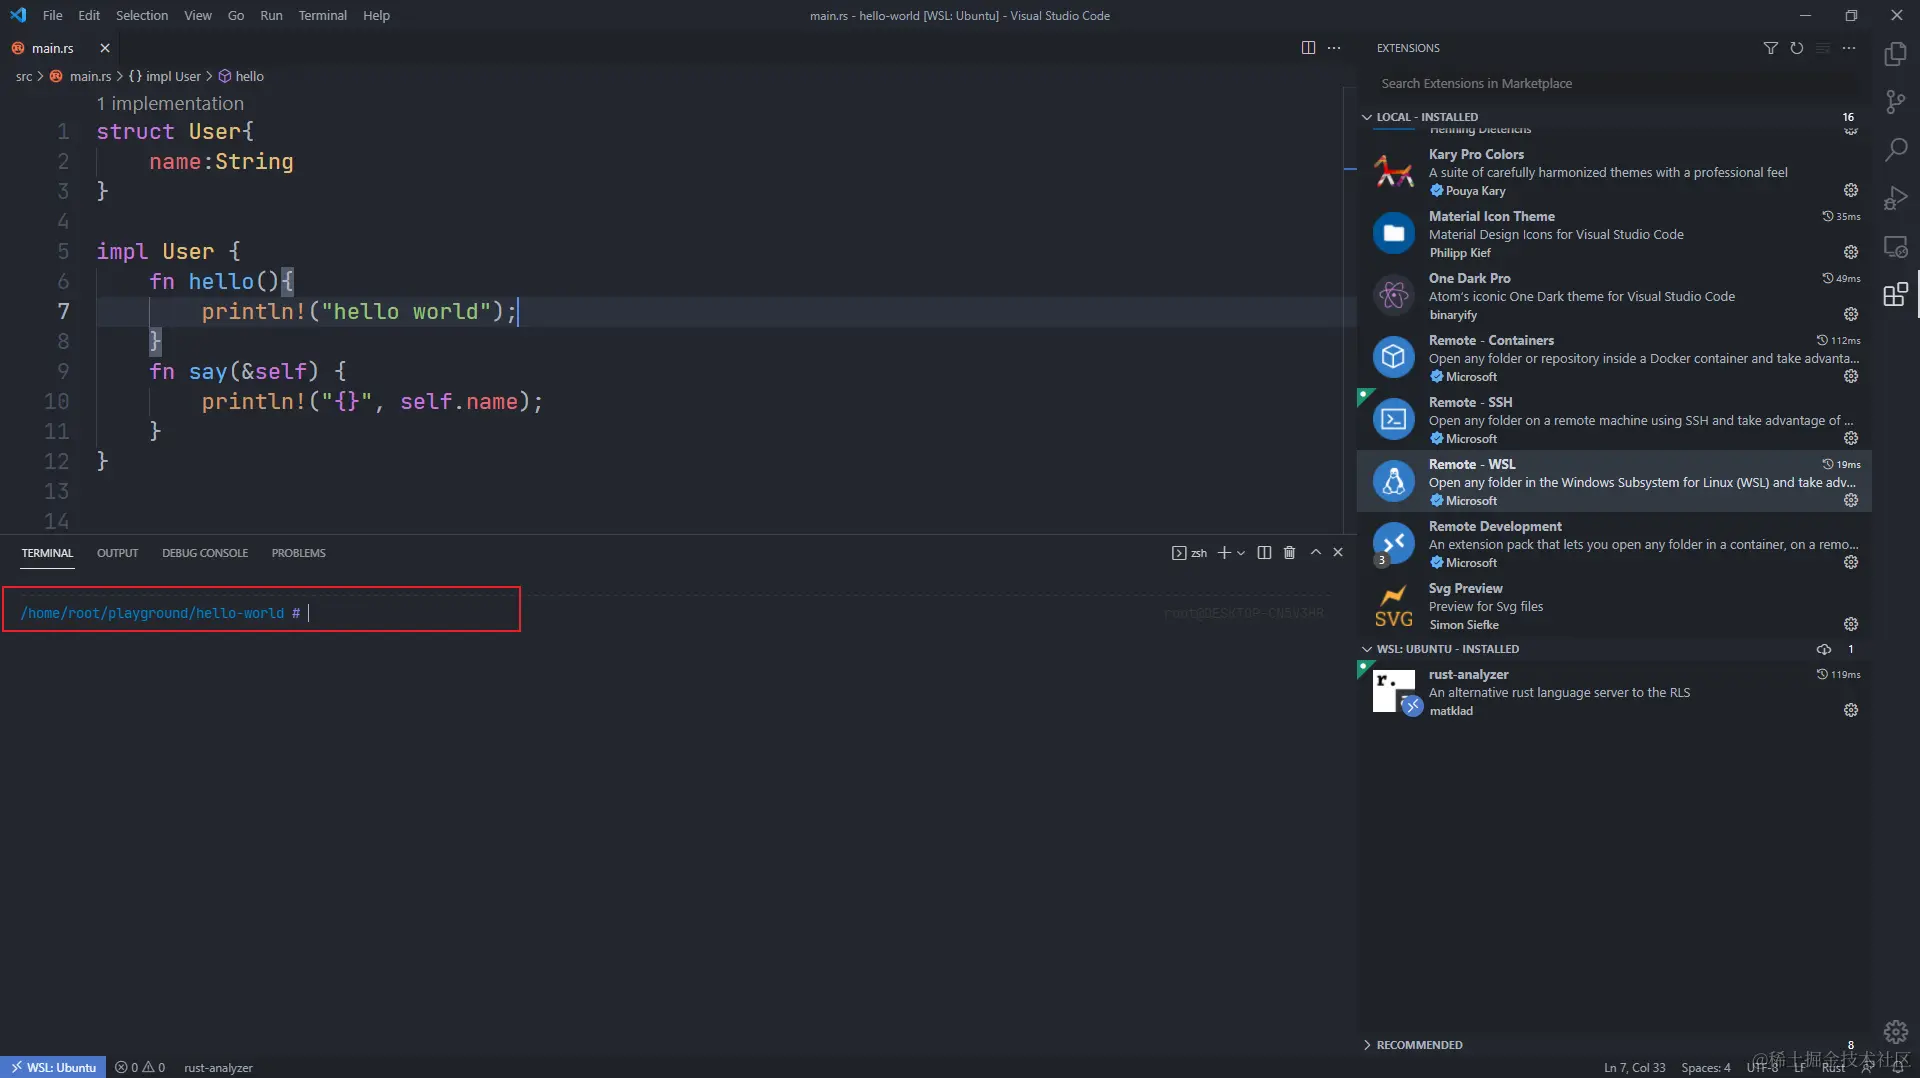Collapse the WSL: Ubuntu - Installed section
Image resolution: width=1920 pixels, height=1078 pixels.
(x=1366, y=649)
